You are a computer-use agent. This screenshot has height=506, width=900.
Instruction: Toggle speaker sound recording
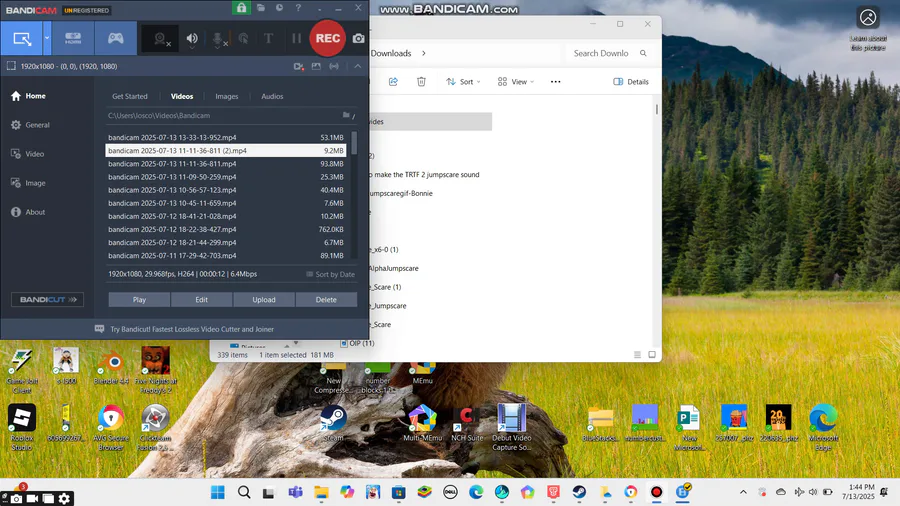point(192,38)
